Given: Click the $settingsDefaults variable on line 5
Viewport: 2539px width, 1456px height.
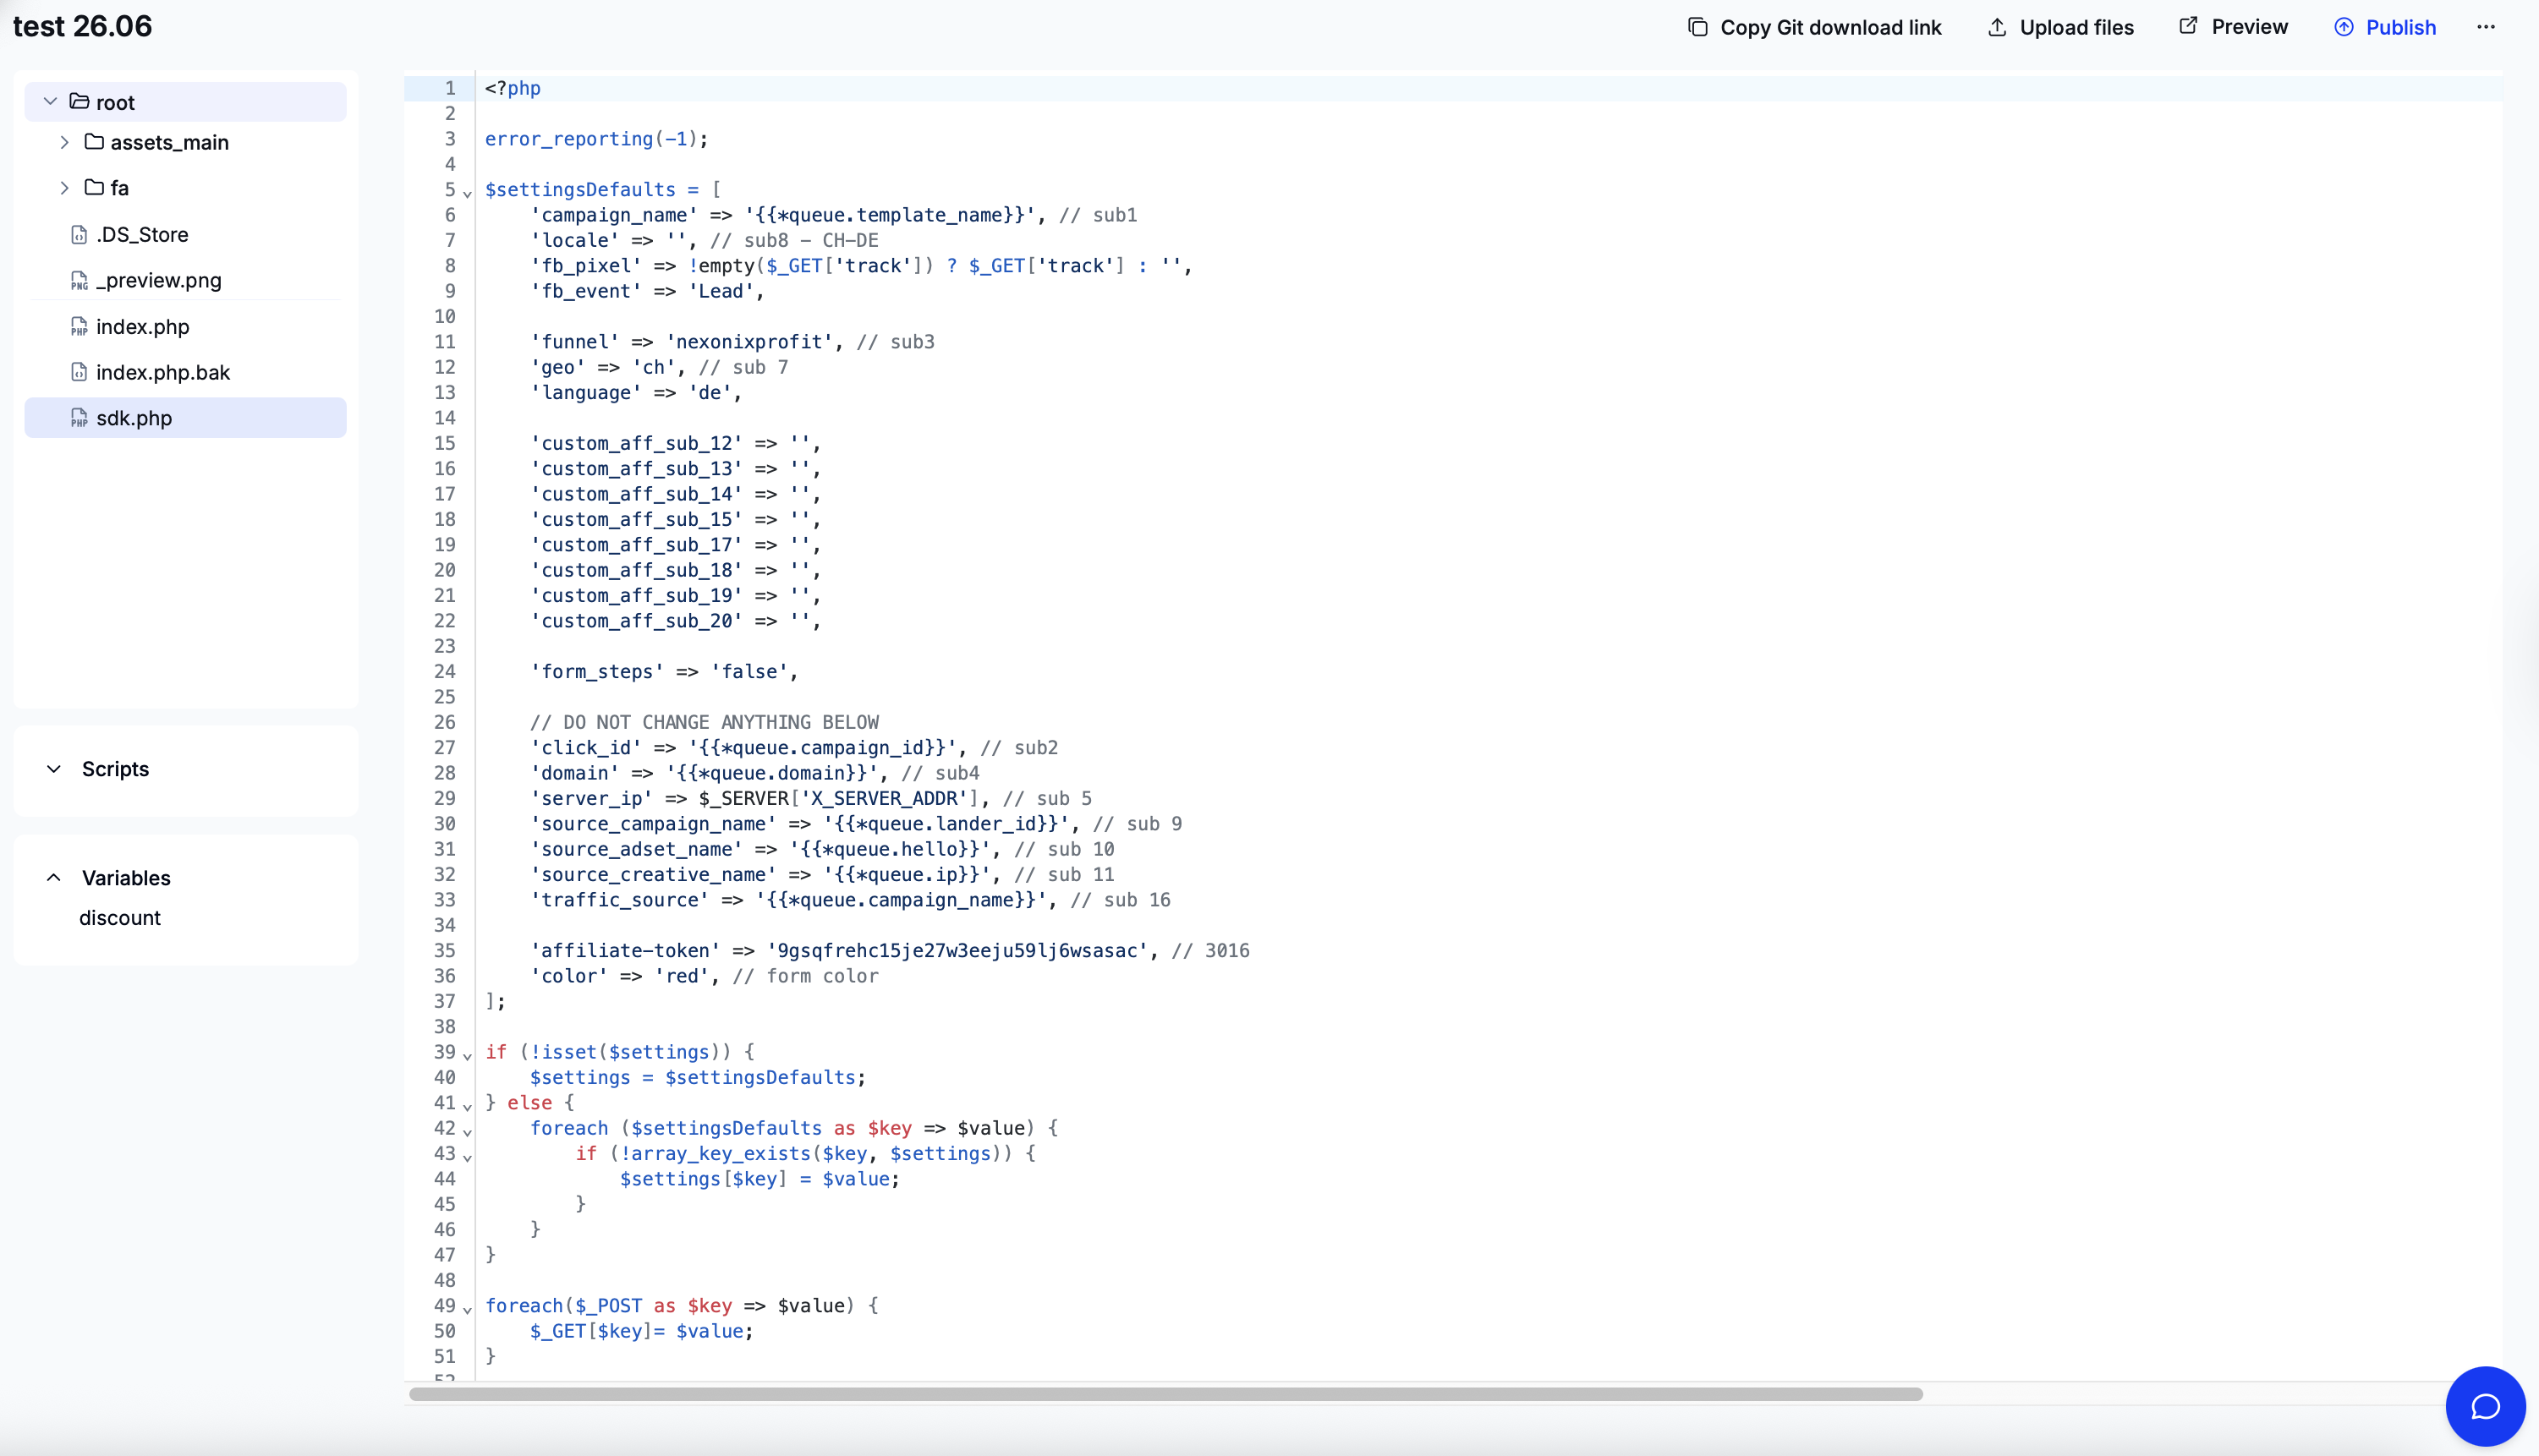Looking at the screenshot, I should point(580,190).
